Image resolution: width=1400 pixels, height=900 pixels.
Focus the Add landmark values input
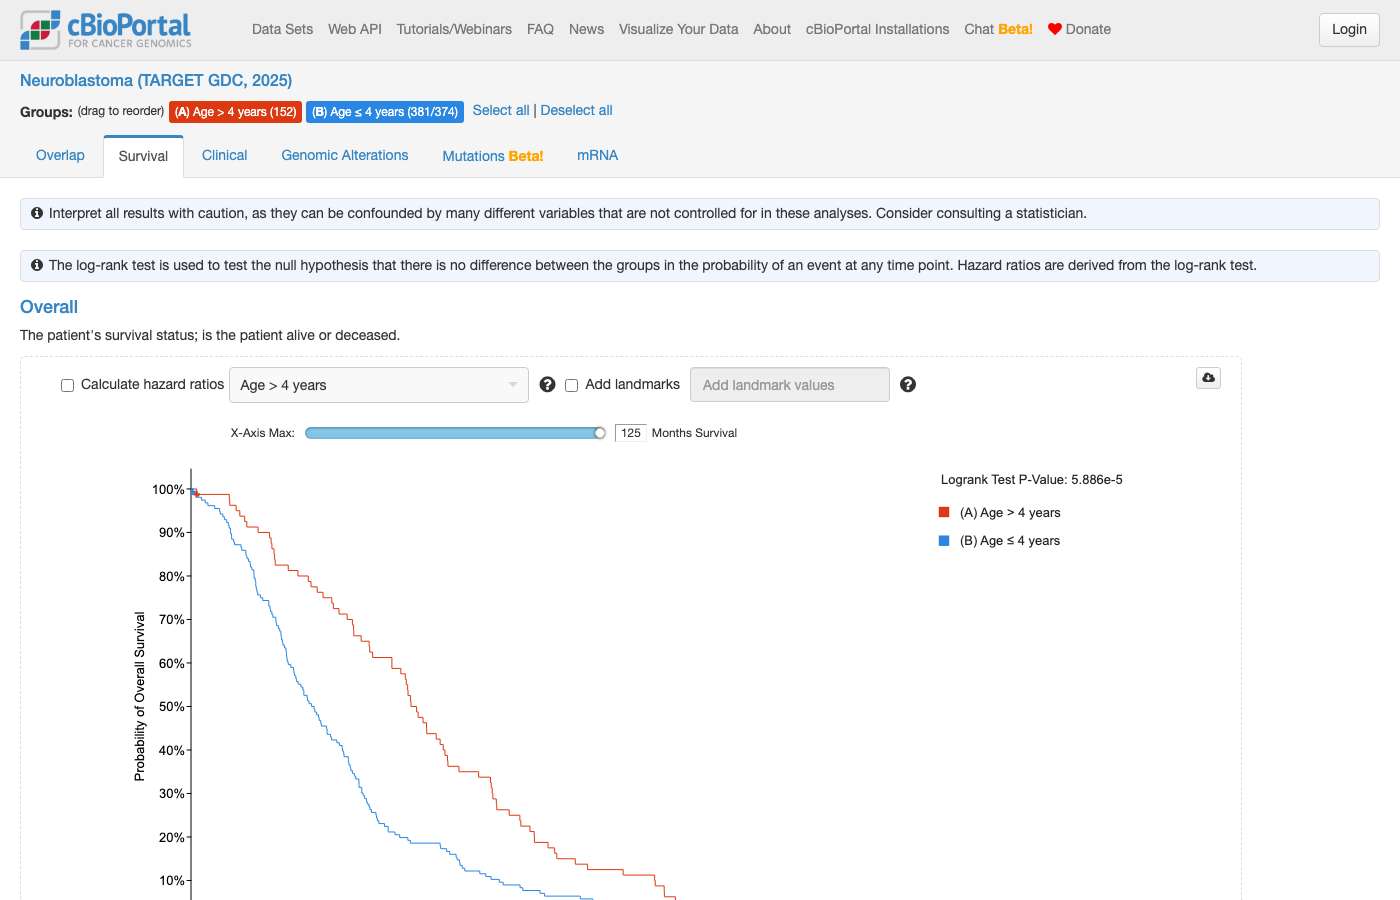pos(790,385)
